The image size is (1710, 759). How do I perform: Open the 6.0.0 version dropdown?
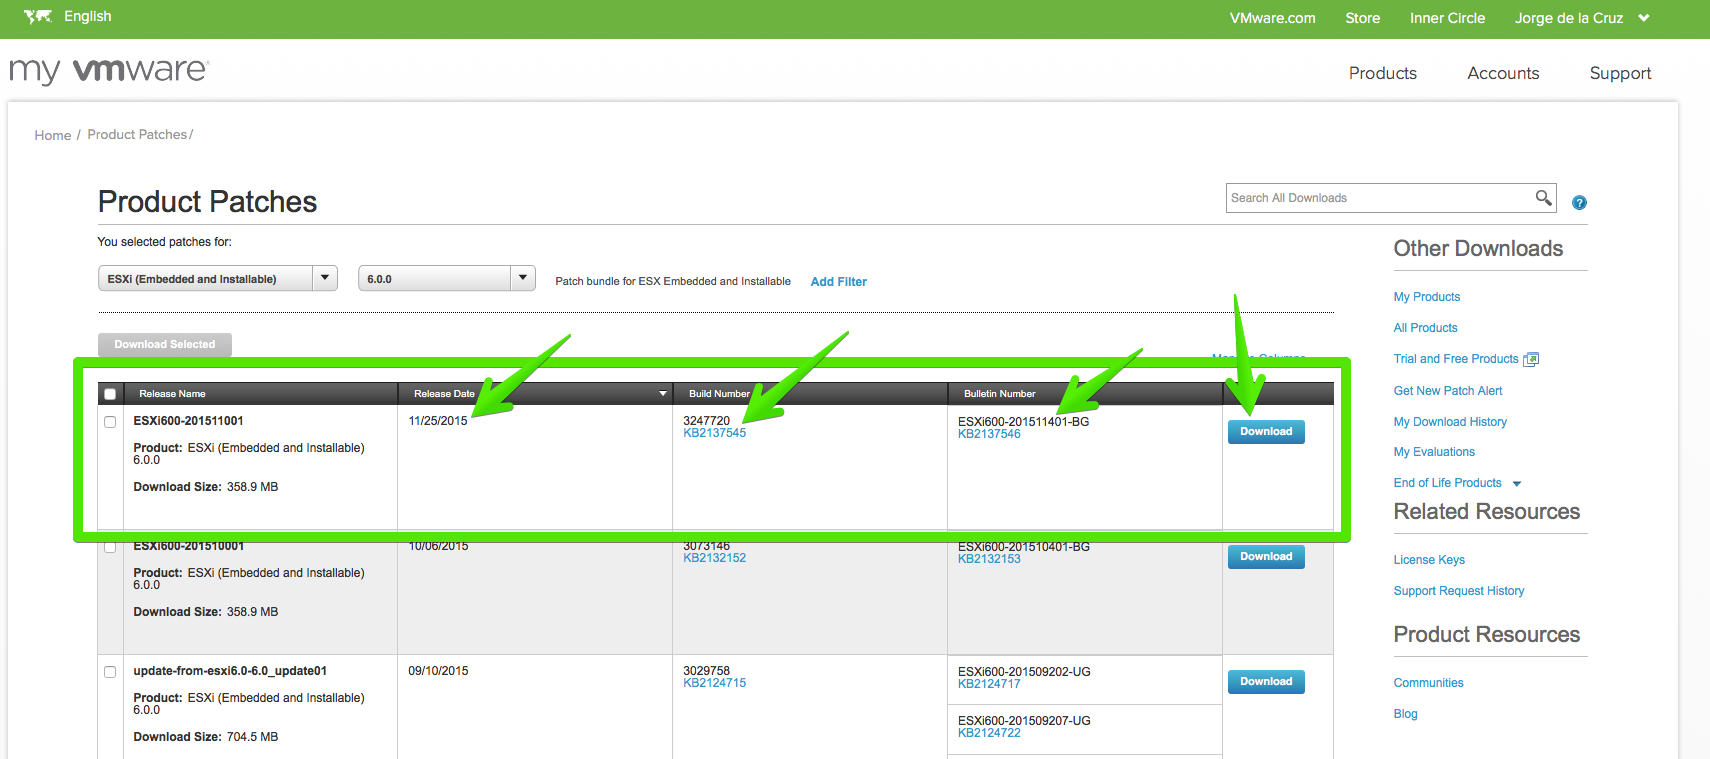point(446,278)
